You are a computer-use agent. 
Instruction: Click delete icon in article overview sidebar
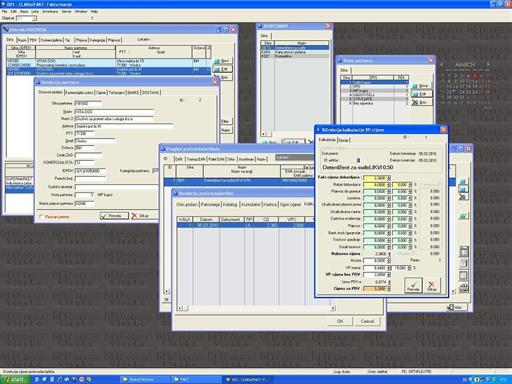pyautogui.click(x=463, y=197)
